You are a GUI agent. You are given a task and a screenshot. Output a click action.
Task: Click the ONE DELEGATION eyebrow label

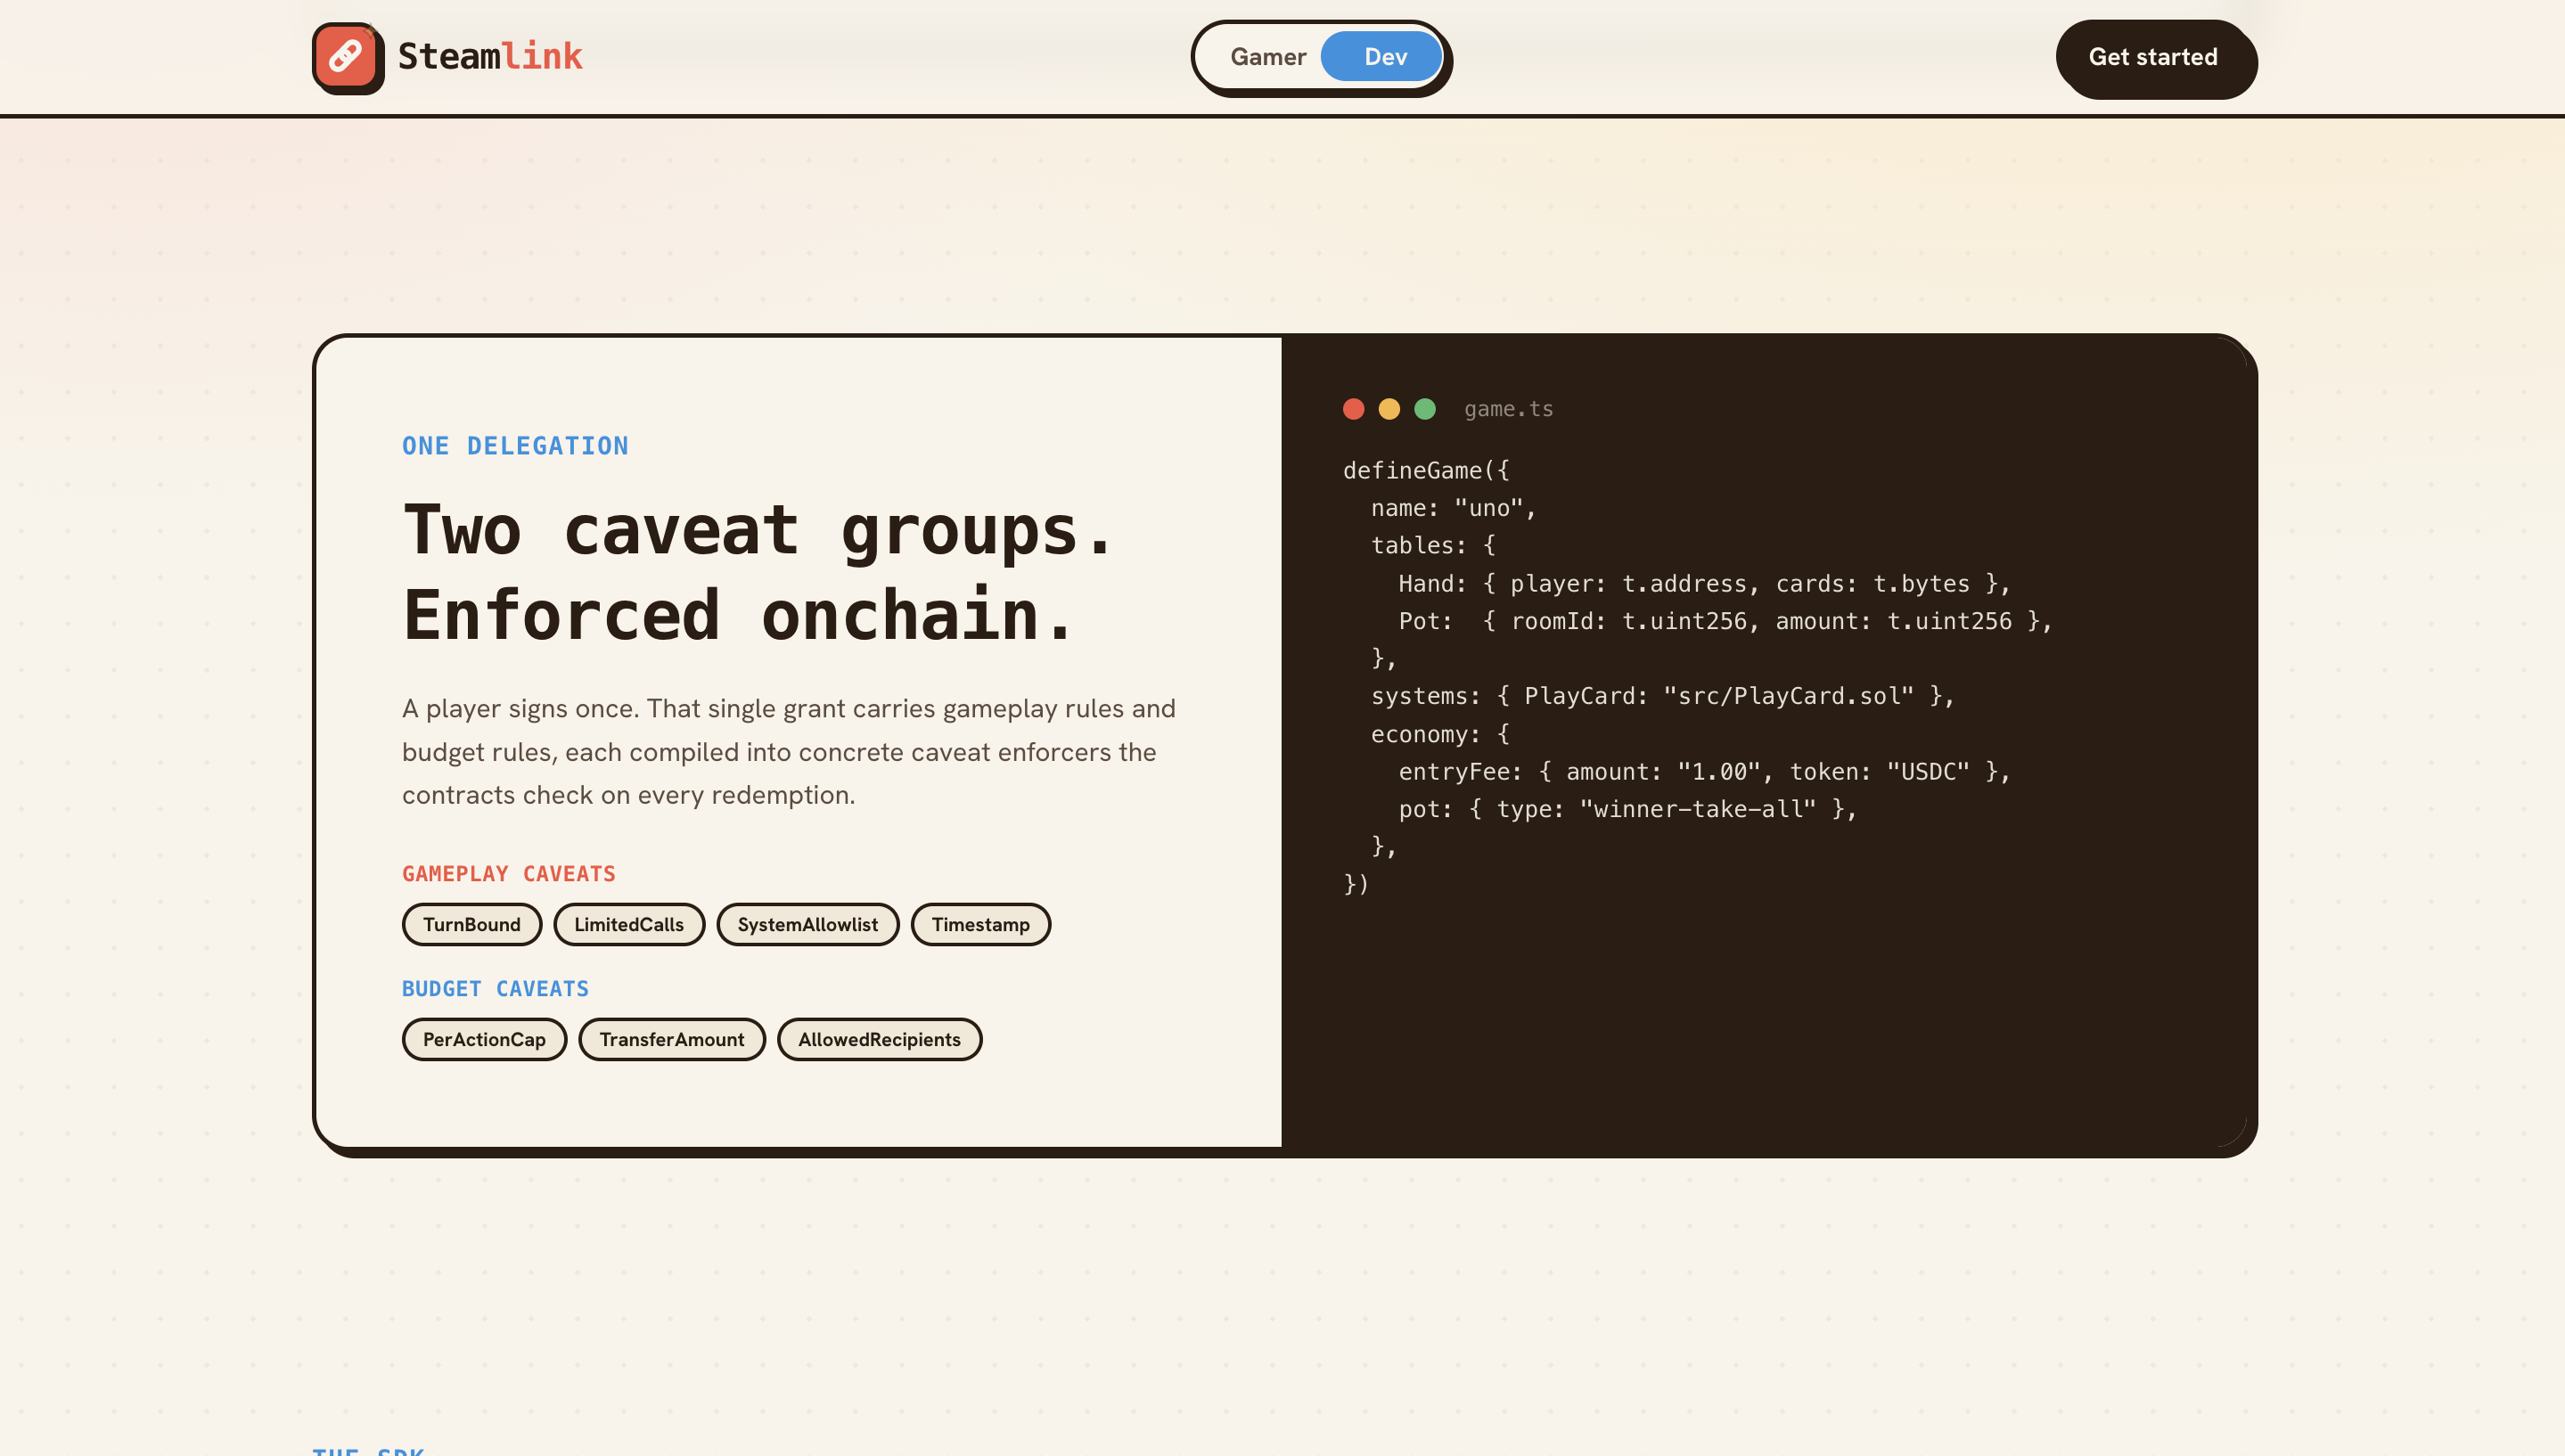pos(515,446)
